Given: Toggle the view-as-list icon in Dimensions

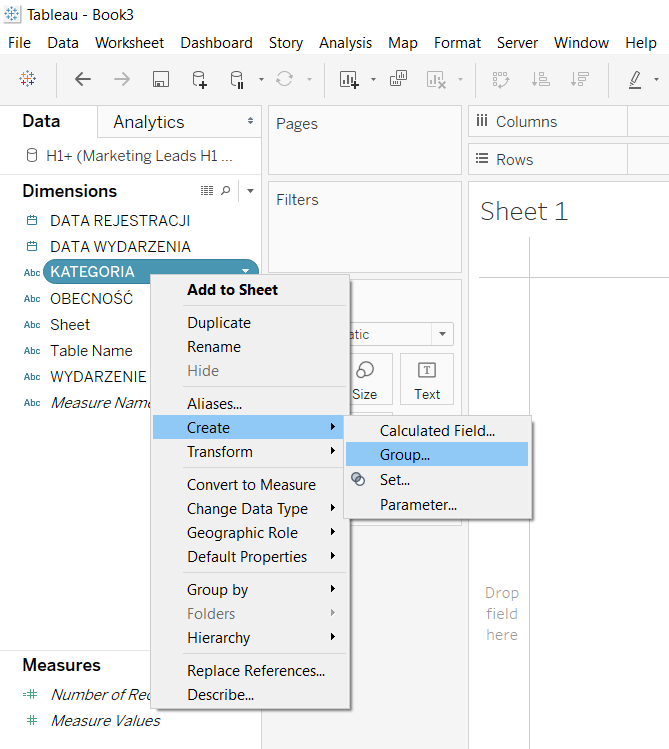Looking at the screenshot, I should coord(207,191).
